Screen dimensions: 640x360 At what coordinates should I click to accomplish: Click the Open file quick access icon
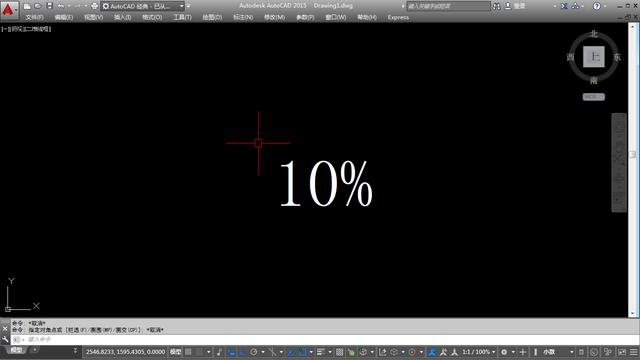pos(38,6)
